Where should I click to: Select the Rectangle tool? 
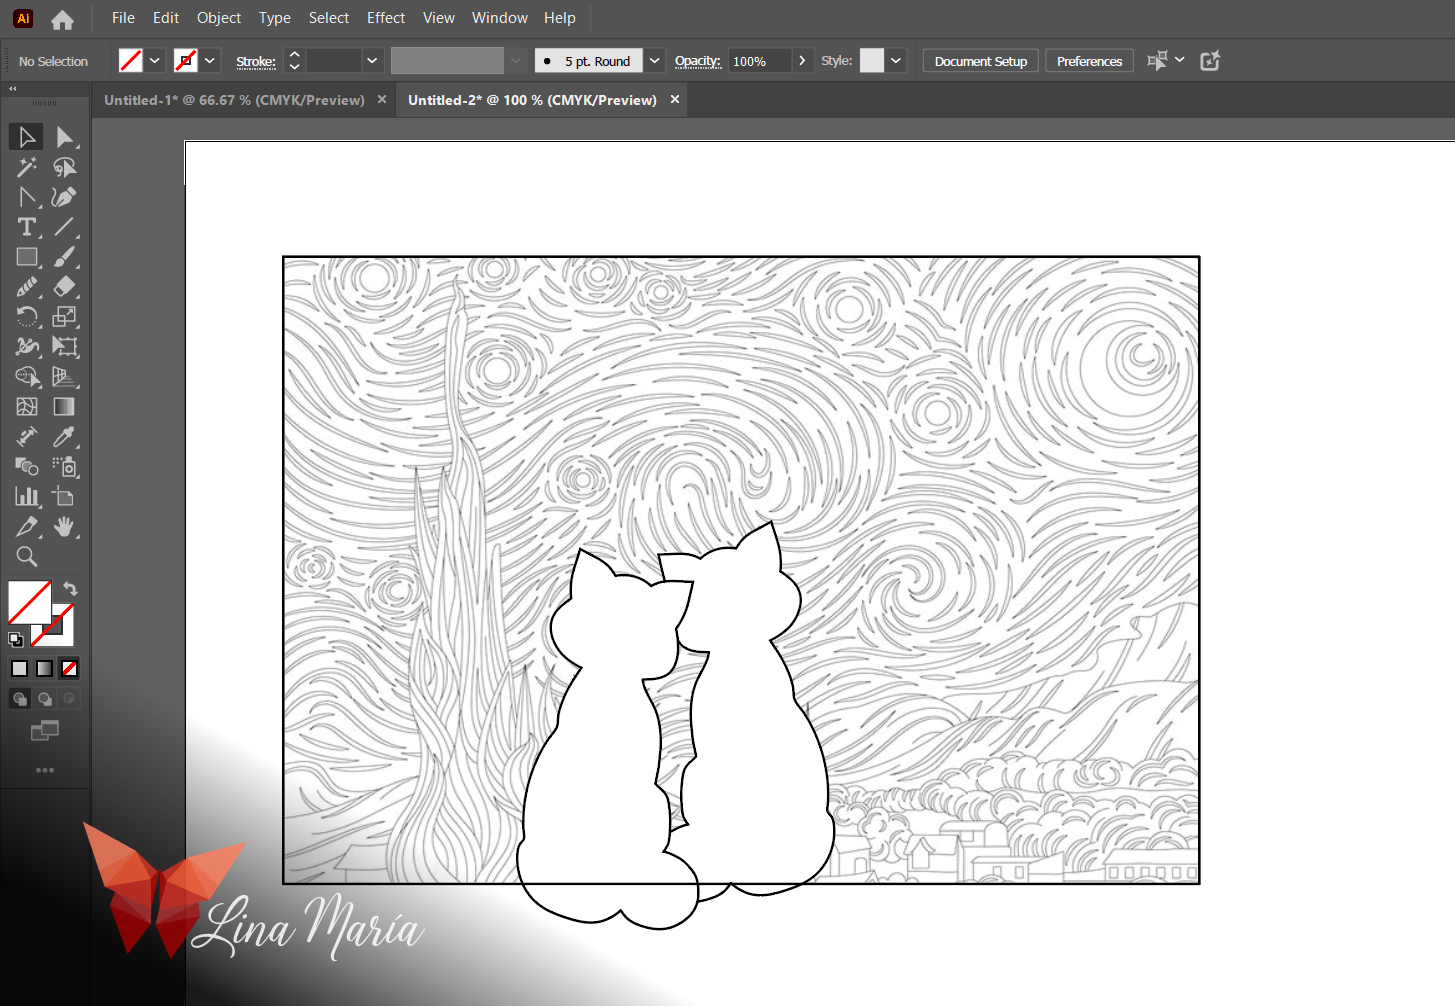point(26,257)
